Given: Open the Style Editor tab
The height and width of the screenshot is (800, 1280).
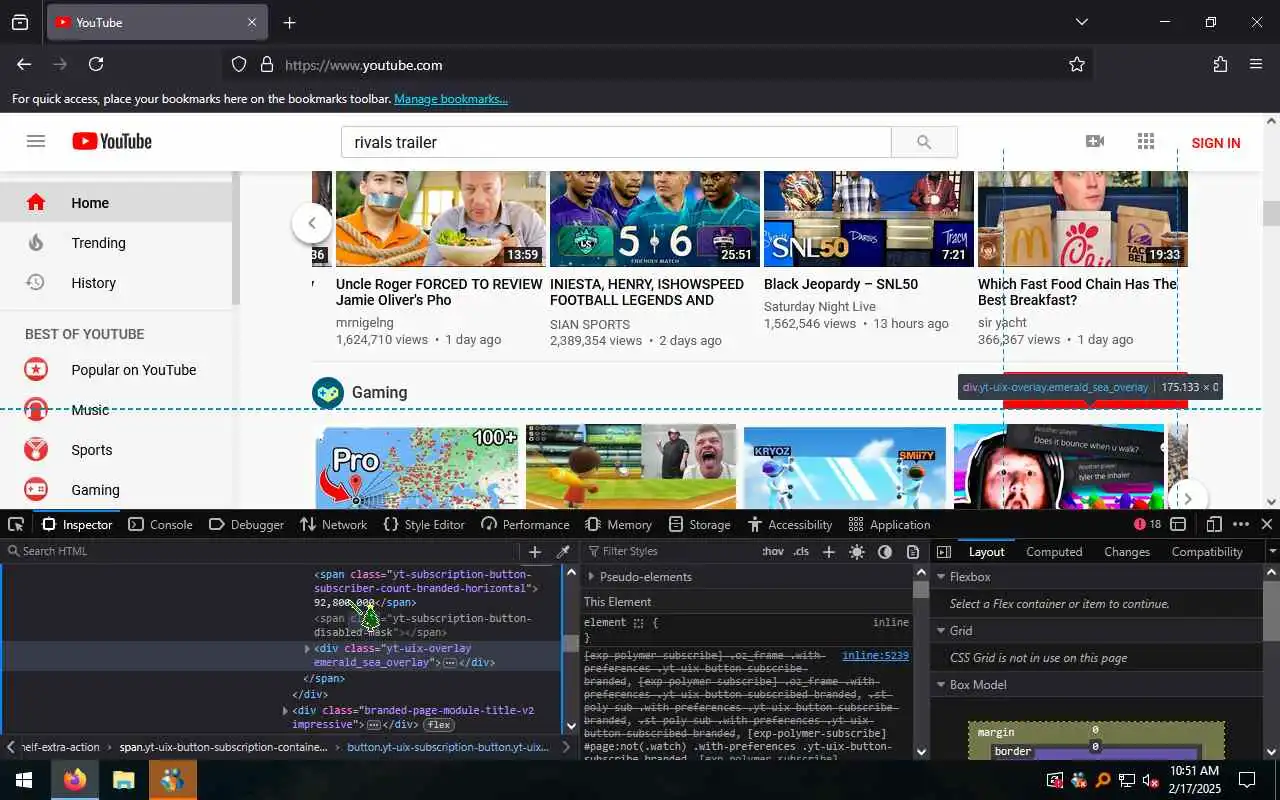Looking at the screenshot, I should click(424, 524).
